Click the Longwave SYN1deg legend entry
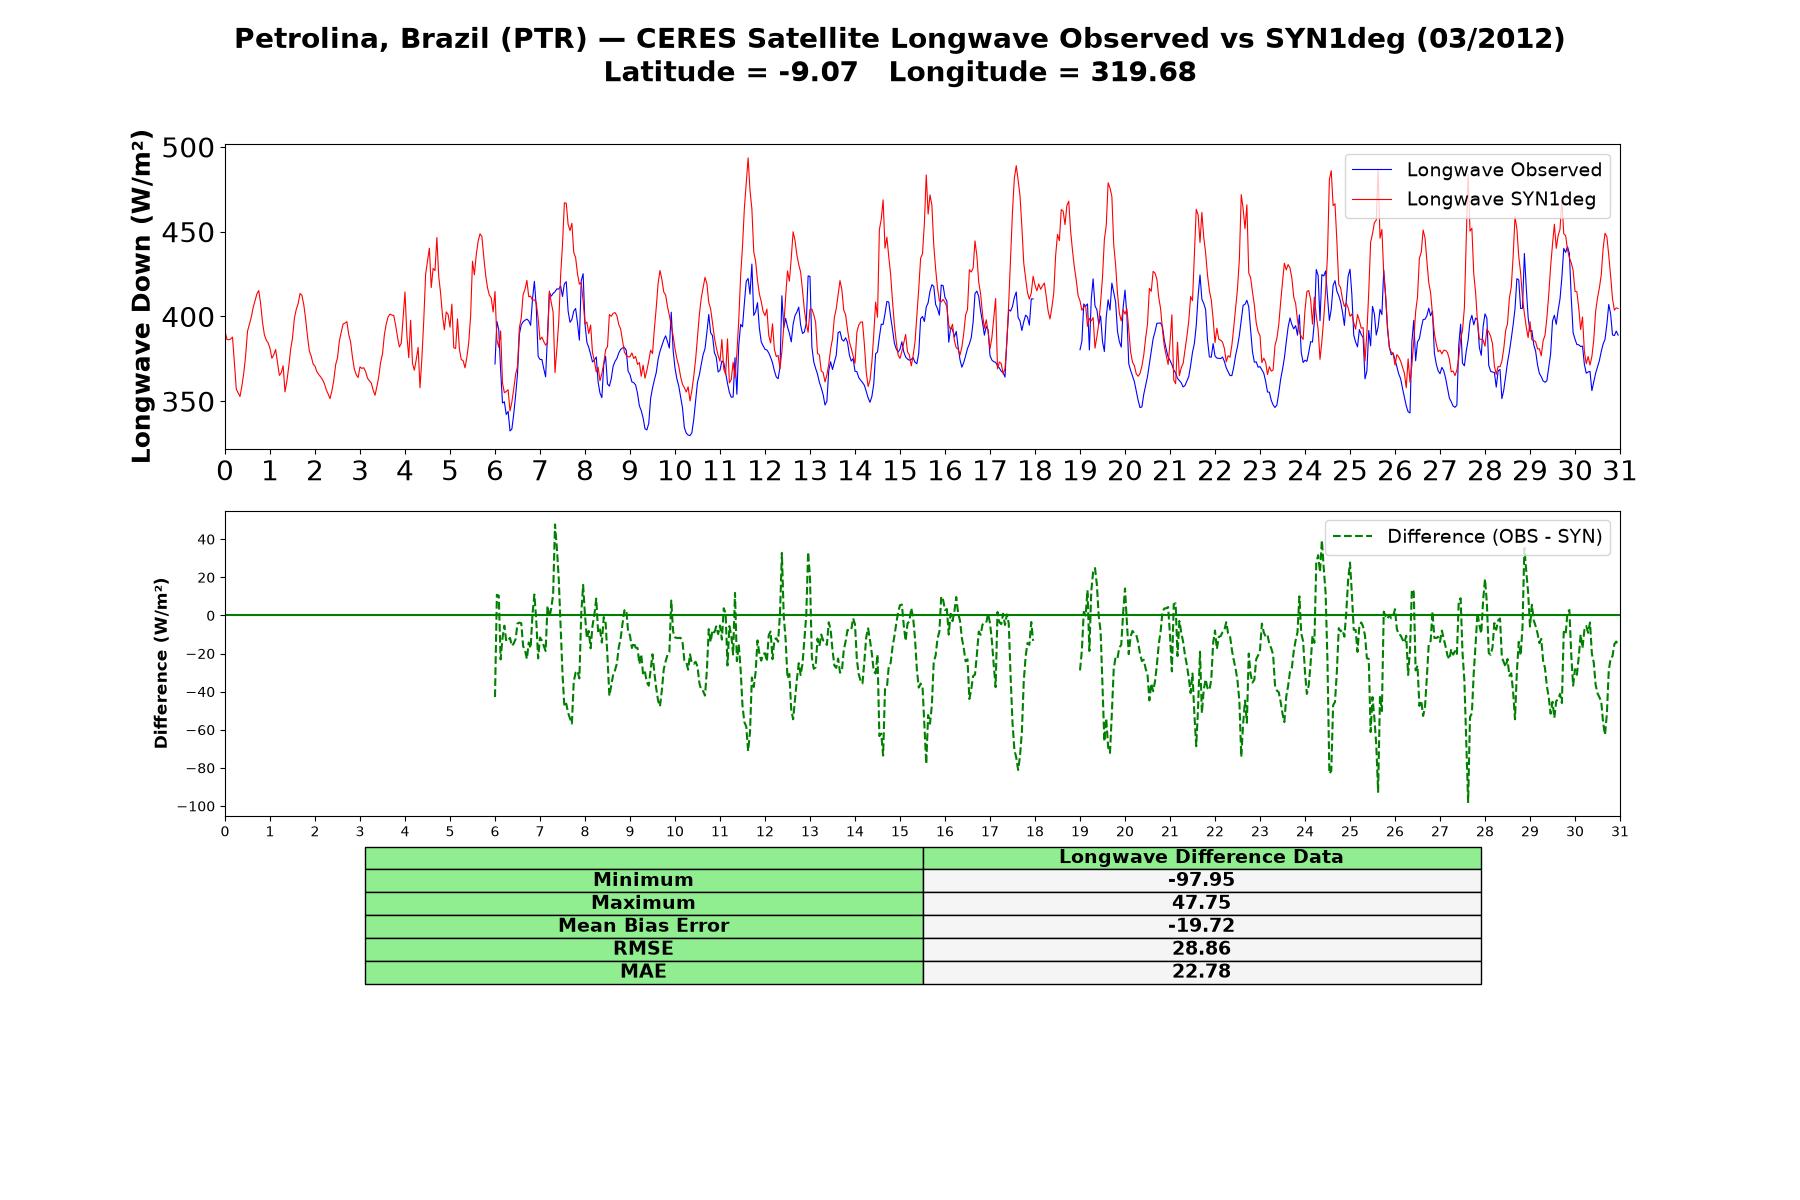 click(1474, 199)
